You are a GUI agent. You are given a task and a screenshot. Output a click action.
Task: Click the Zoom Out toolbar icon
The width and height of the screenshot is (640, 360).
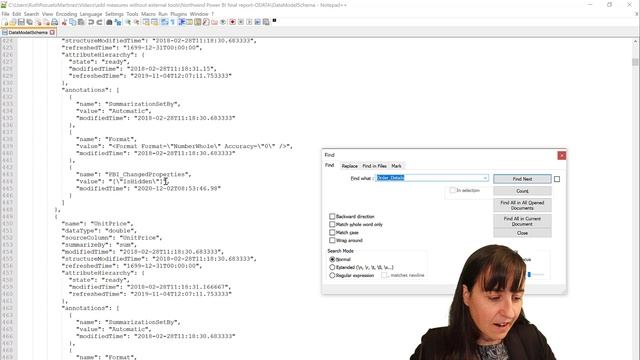point(136,22)
